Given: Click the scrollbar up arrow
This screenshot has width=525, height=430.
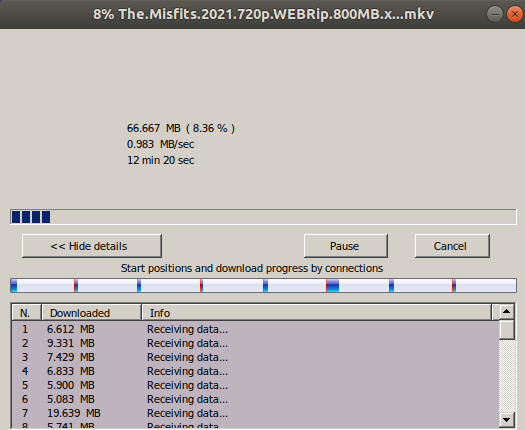Looking at the screenshot, I should (506, 312).
